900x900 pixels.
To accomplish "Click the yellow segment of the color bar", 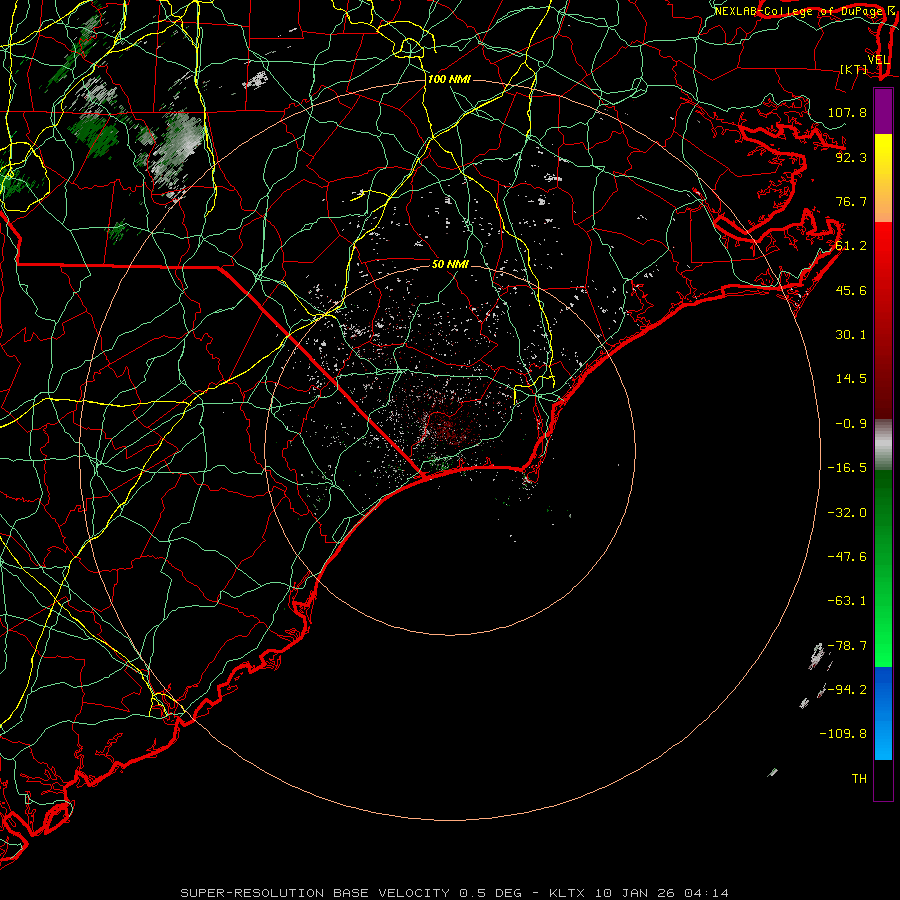I will tap(883, 178).
